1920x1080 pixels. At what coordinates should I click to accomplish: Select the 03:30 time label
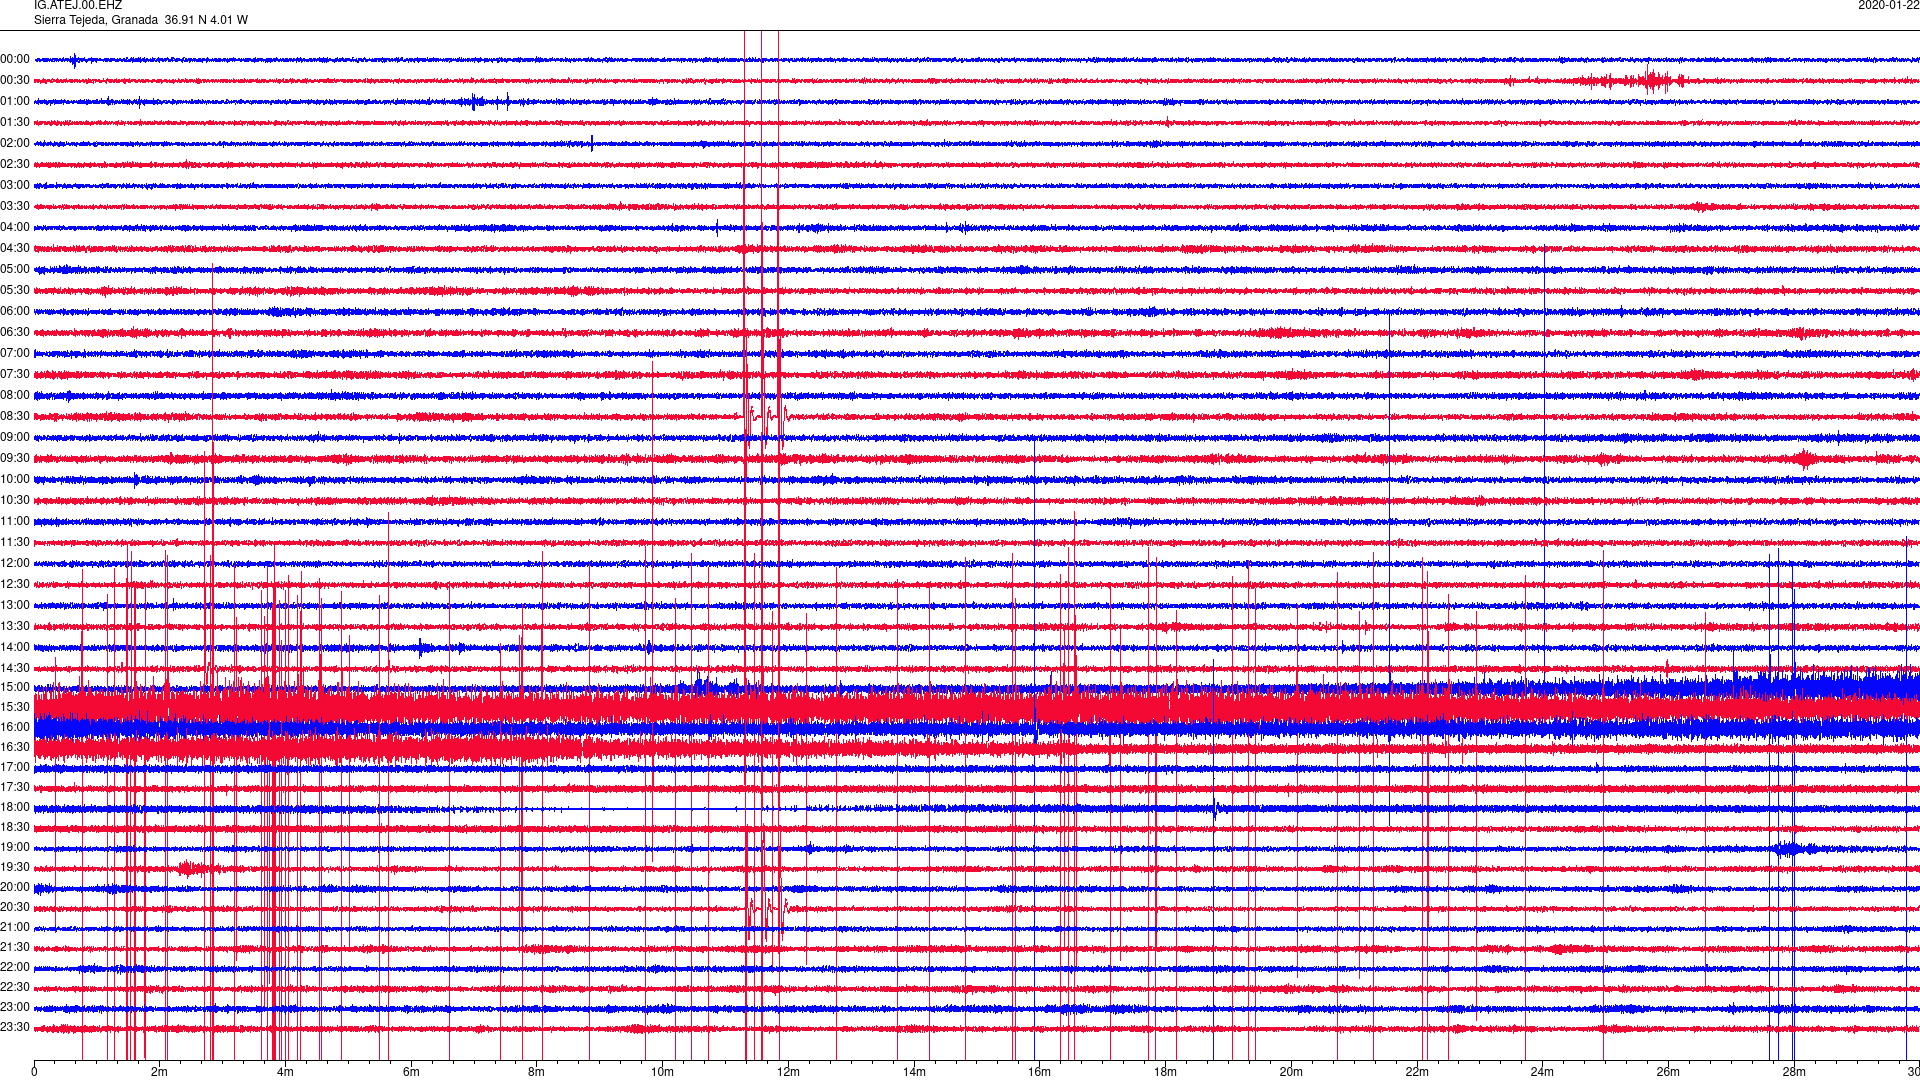[x=15, y=206]
